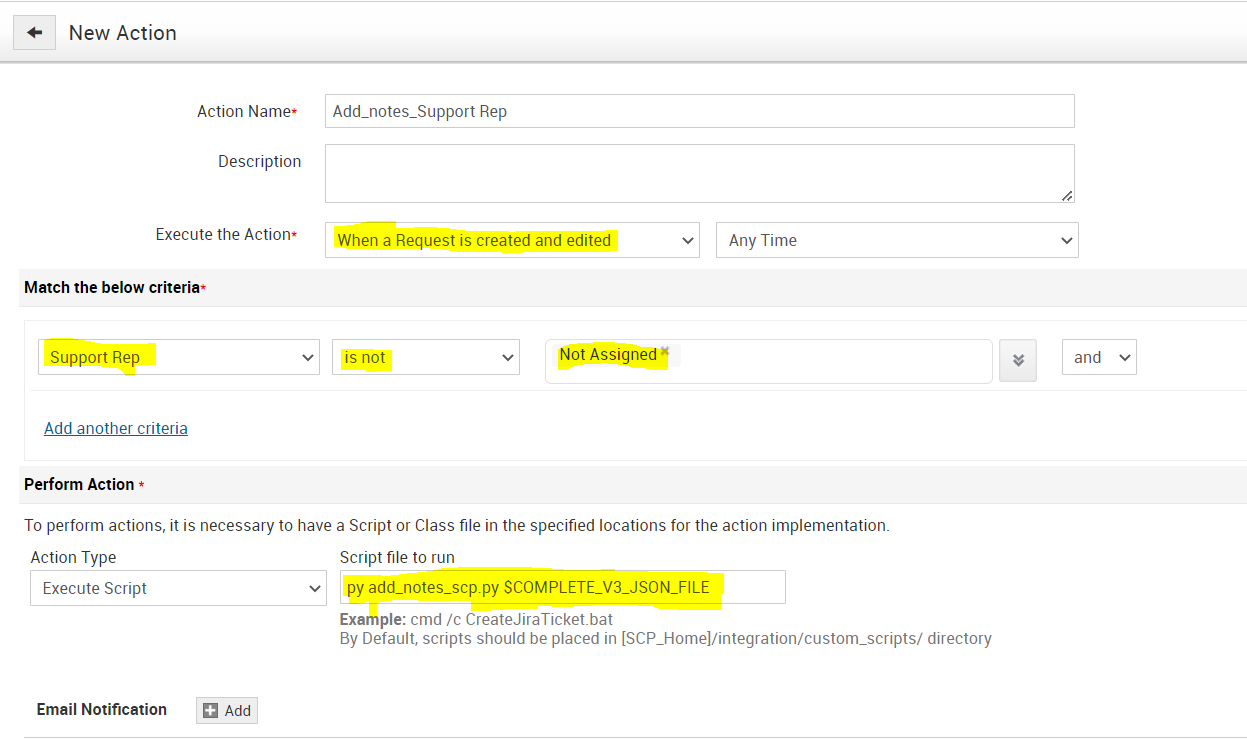Open the 'and' logical operator dropdown
This screenshot has width=1247, height=739.
1098,357
